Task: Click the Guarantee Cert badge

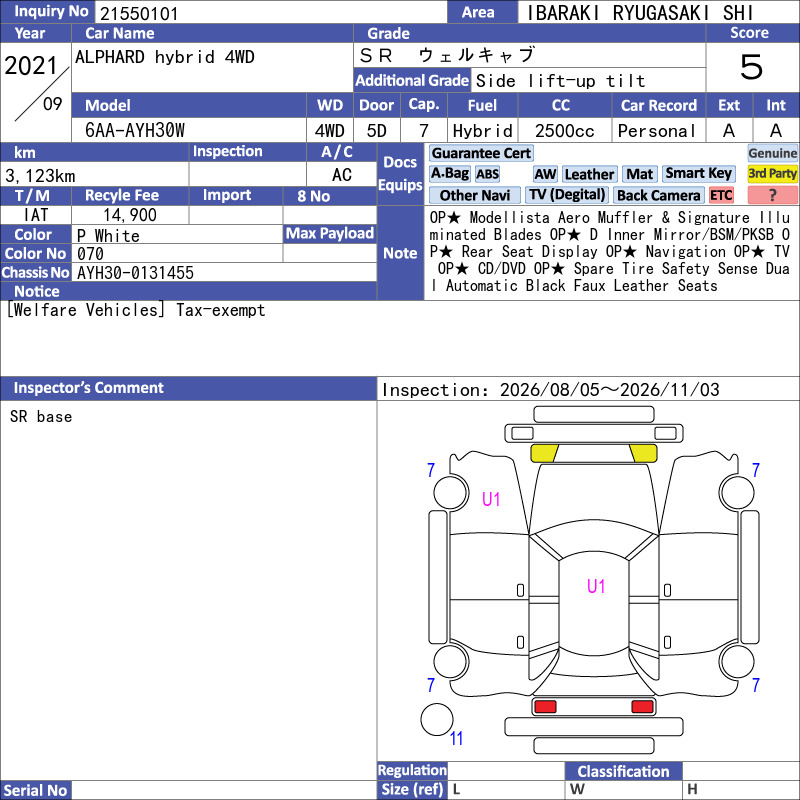Action: tap(481, 153)
